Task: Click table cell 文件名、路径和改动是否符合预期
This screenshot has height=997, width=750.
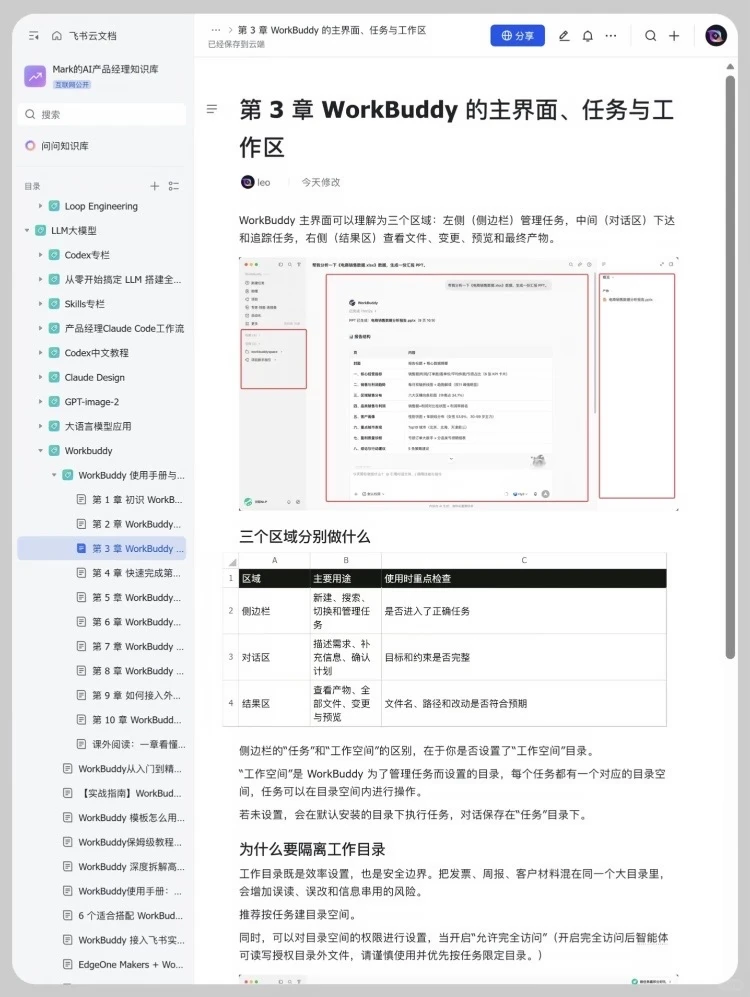Action: [x=524, y=703]
